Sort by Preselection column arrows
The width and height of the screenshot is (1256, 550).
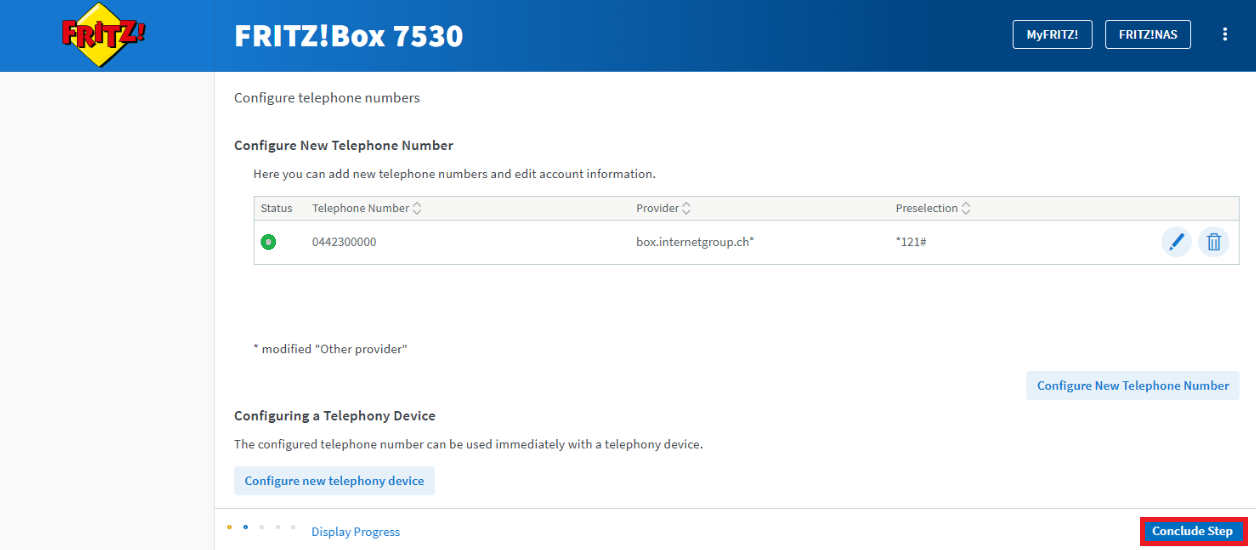pos(966,209)
